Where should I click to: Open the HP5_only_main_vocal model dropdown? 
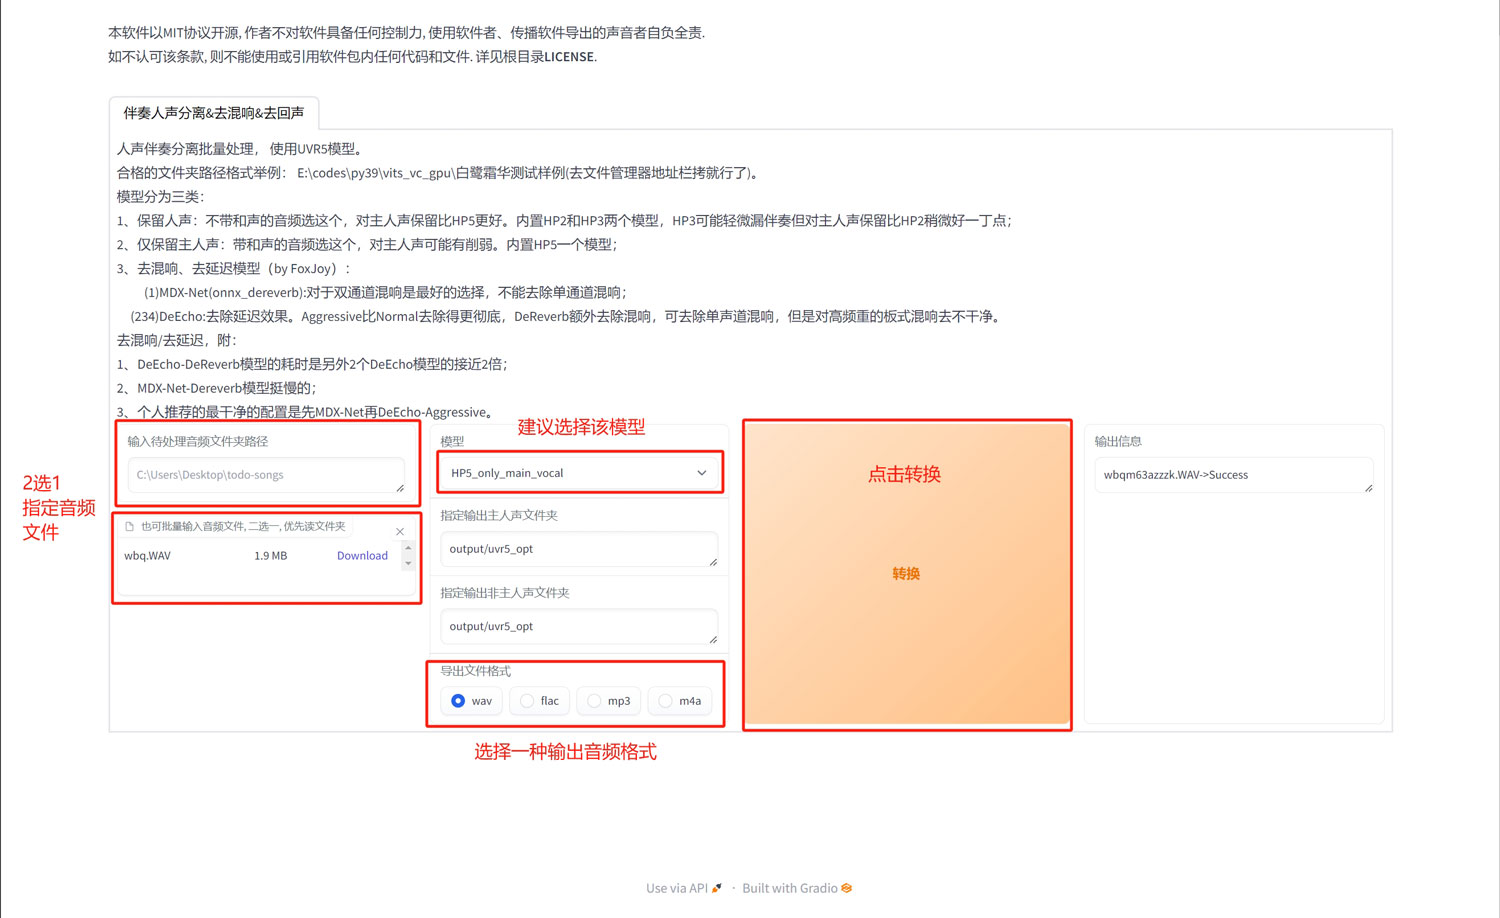[x=579, y=473]
